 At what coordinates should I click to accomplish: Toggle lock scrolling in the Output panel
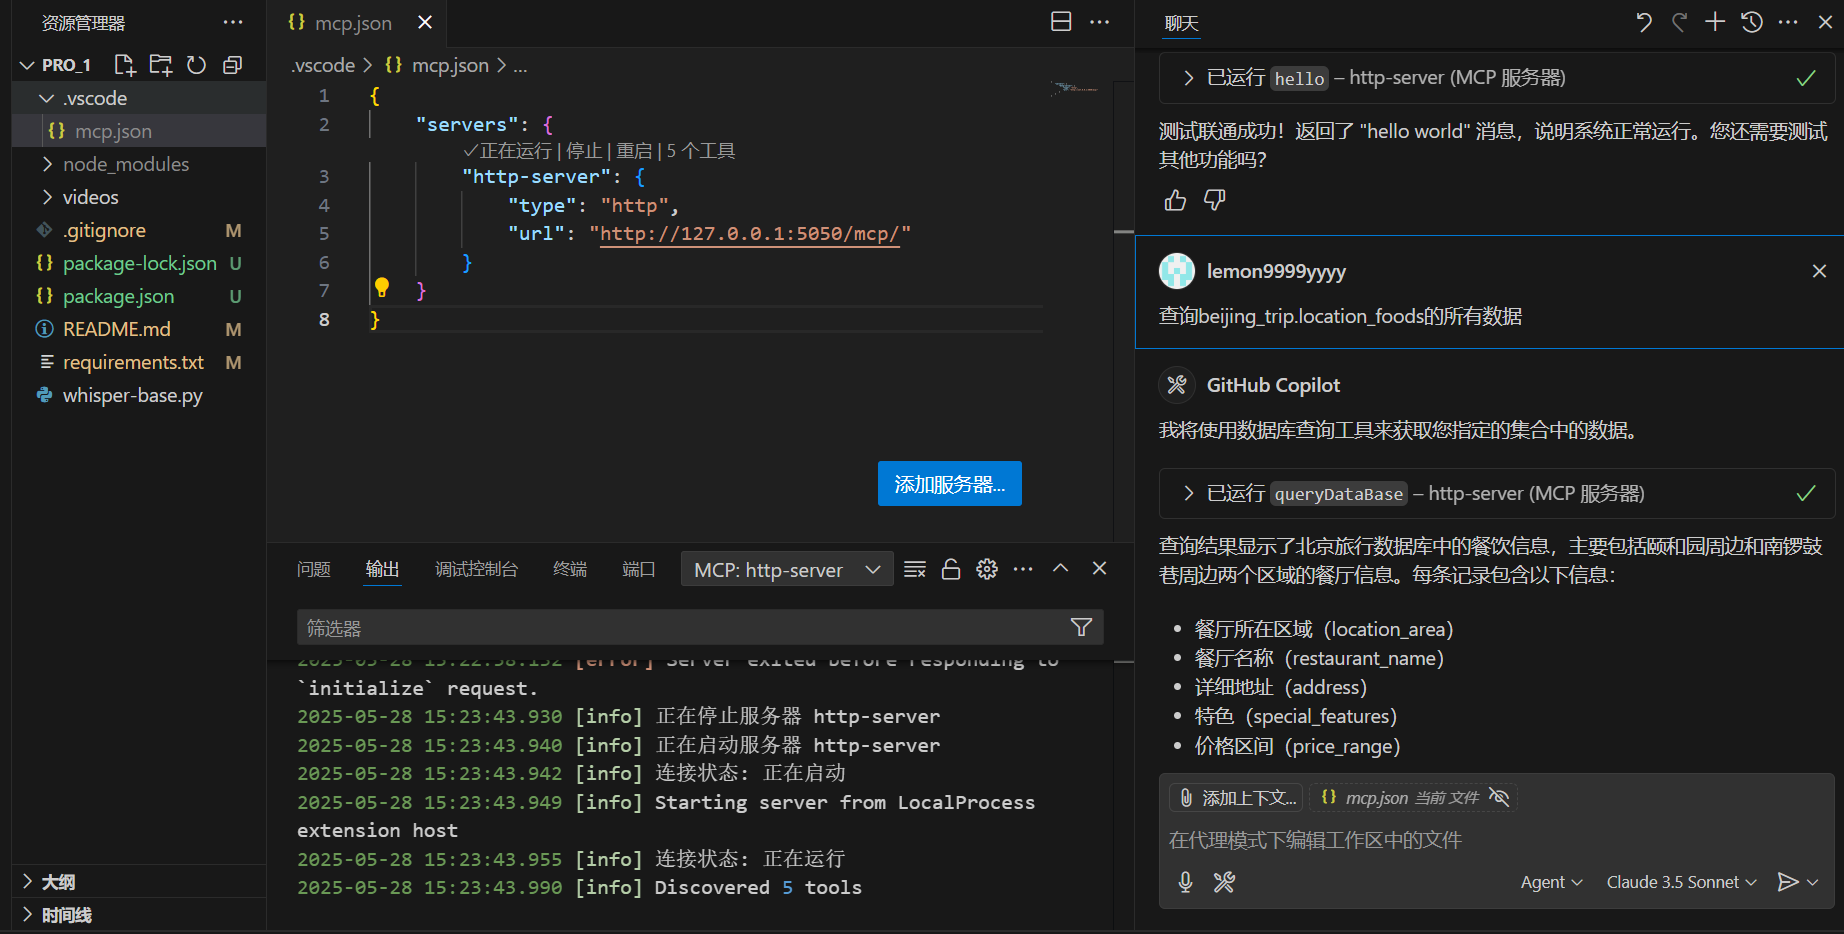point(950,568)
